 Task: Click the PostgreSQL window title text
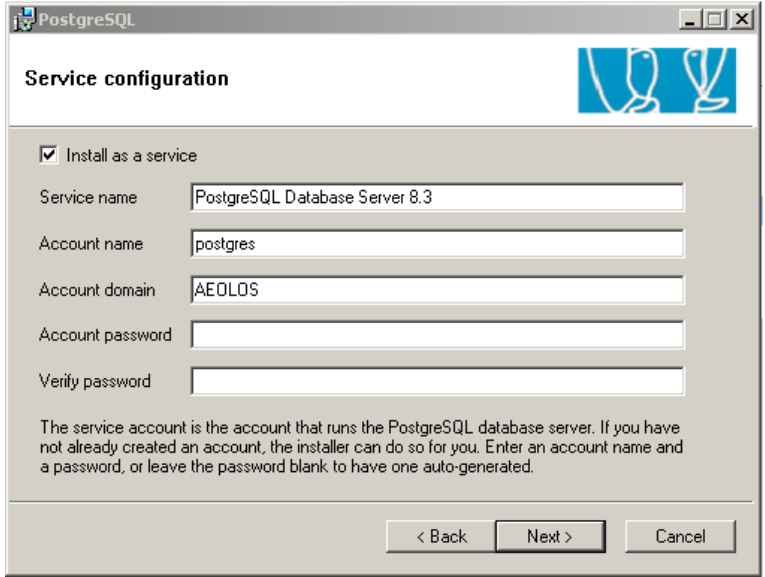[x=86, y=20]
